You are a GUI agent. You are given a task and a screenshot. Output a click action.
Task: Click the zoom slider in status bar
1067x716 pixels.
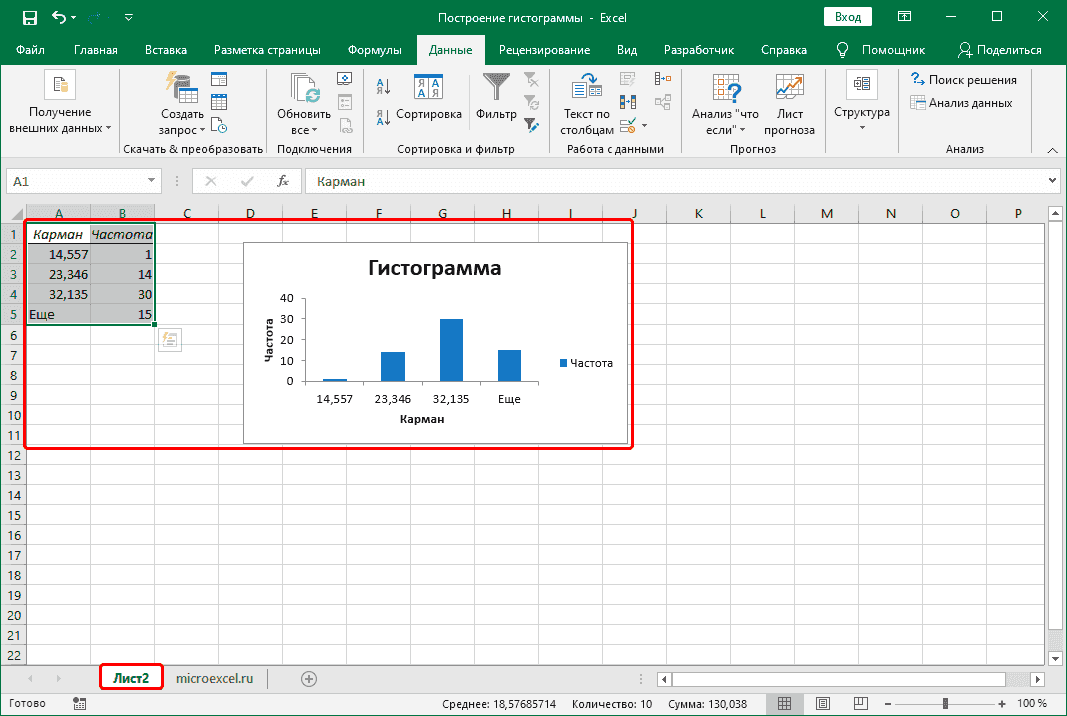click(x=945, y=704)
